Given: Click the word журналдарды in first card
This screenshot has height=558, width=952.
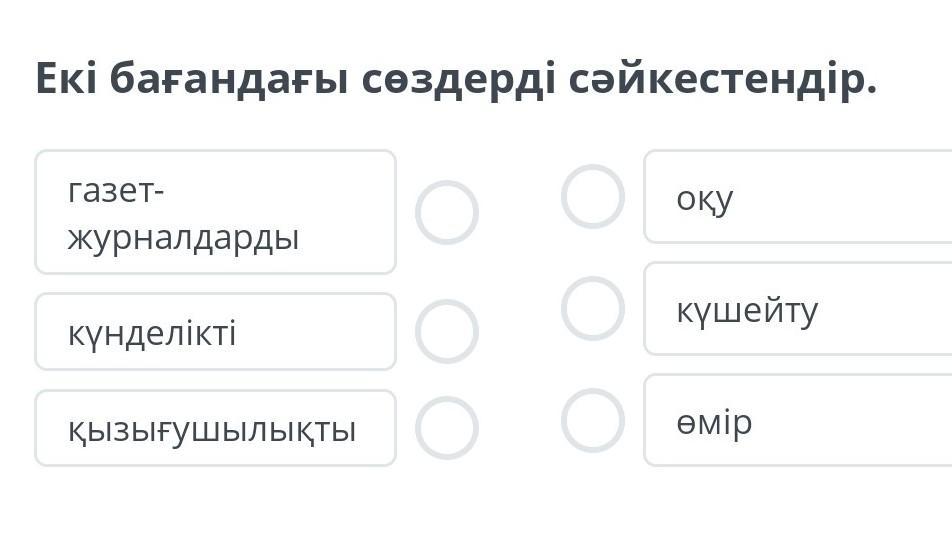Looking at the screenshot, I should (183, 238).
